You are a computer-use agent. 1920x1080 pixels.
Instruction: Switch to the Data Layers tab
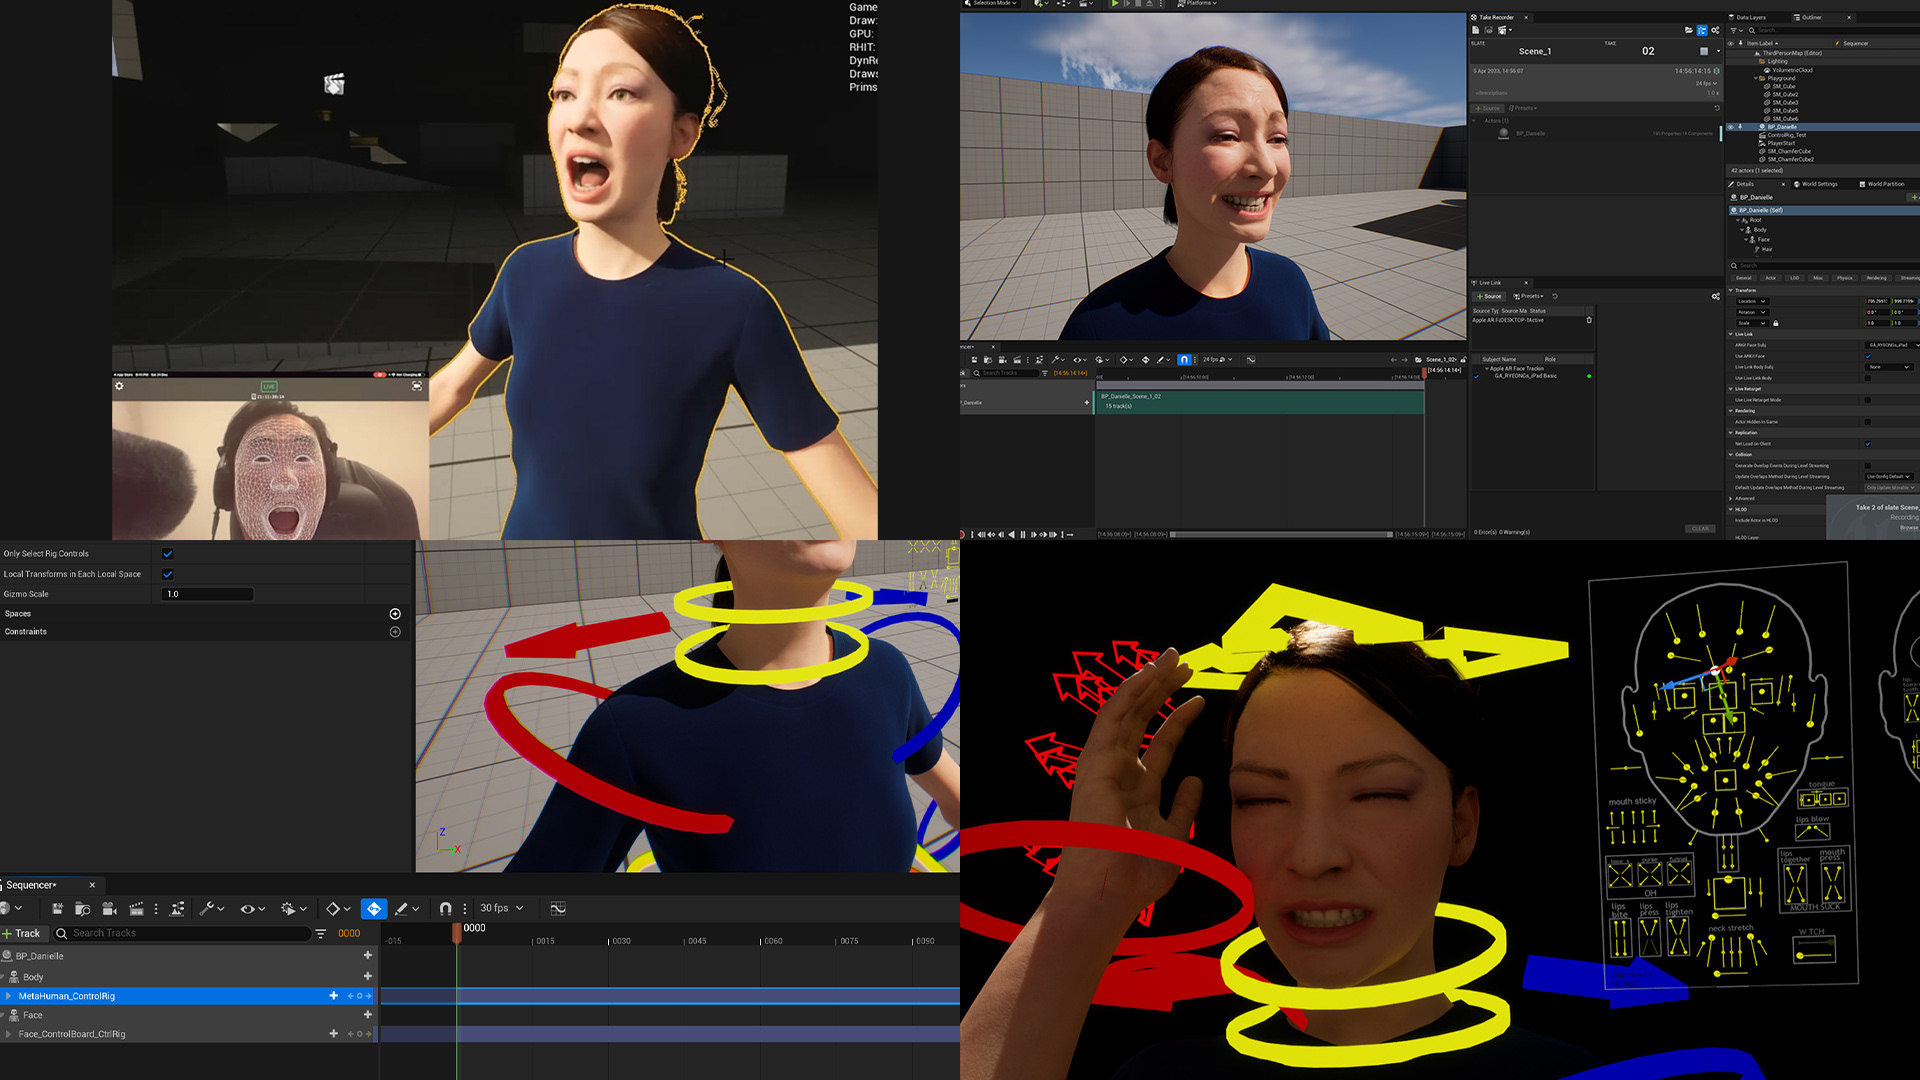pos(1750,17)
